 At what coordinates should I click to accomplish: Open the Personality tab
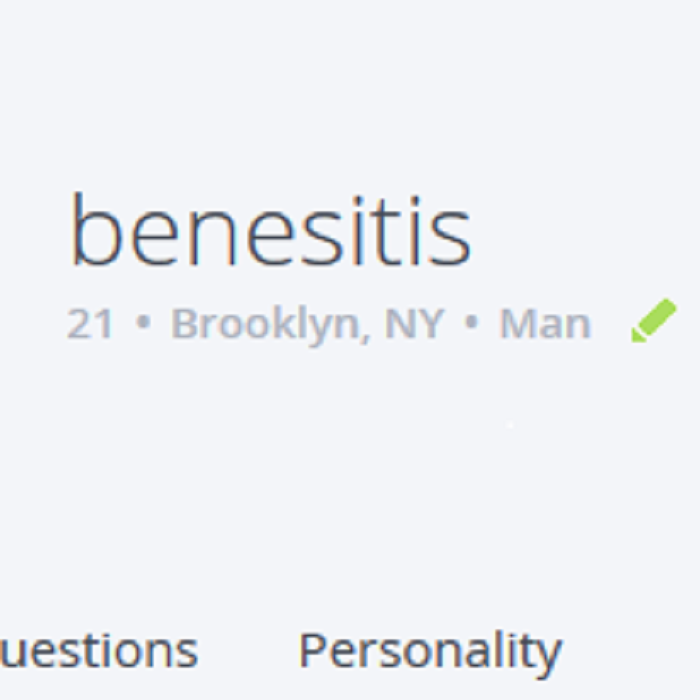(430, 652)
